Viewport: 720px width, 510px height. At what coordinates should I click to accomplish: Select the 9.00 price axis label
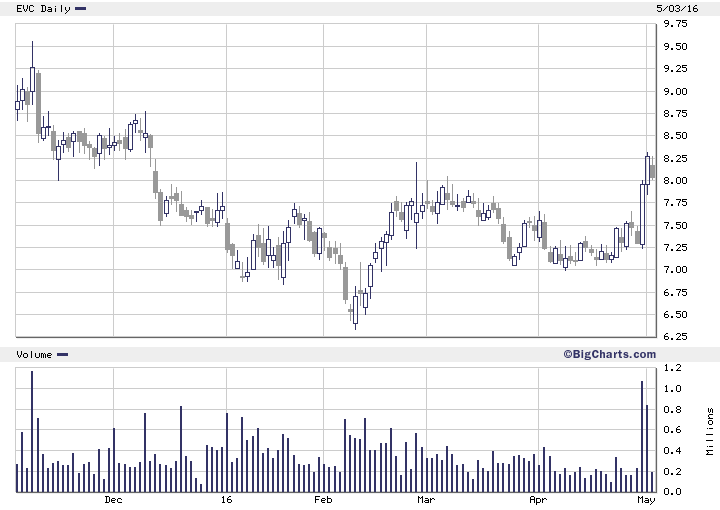click(675, 91)
